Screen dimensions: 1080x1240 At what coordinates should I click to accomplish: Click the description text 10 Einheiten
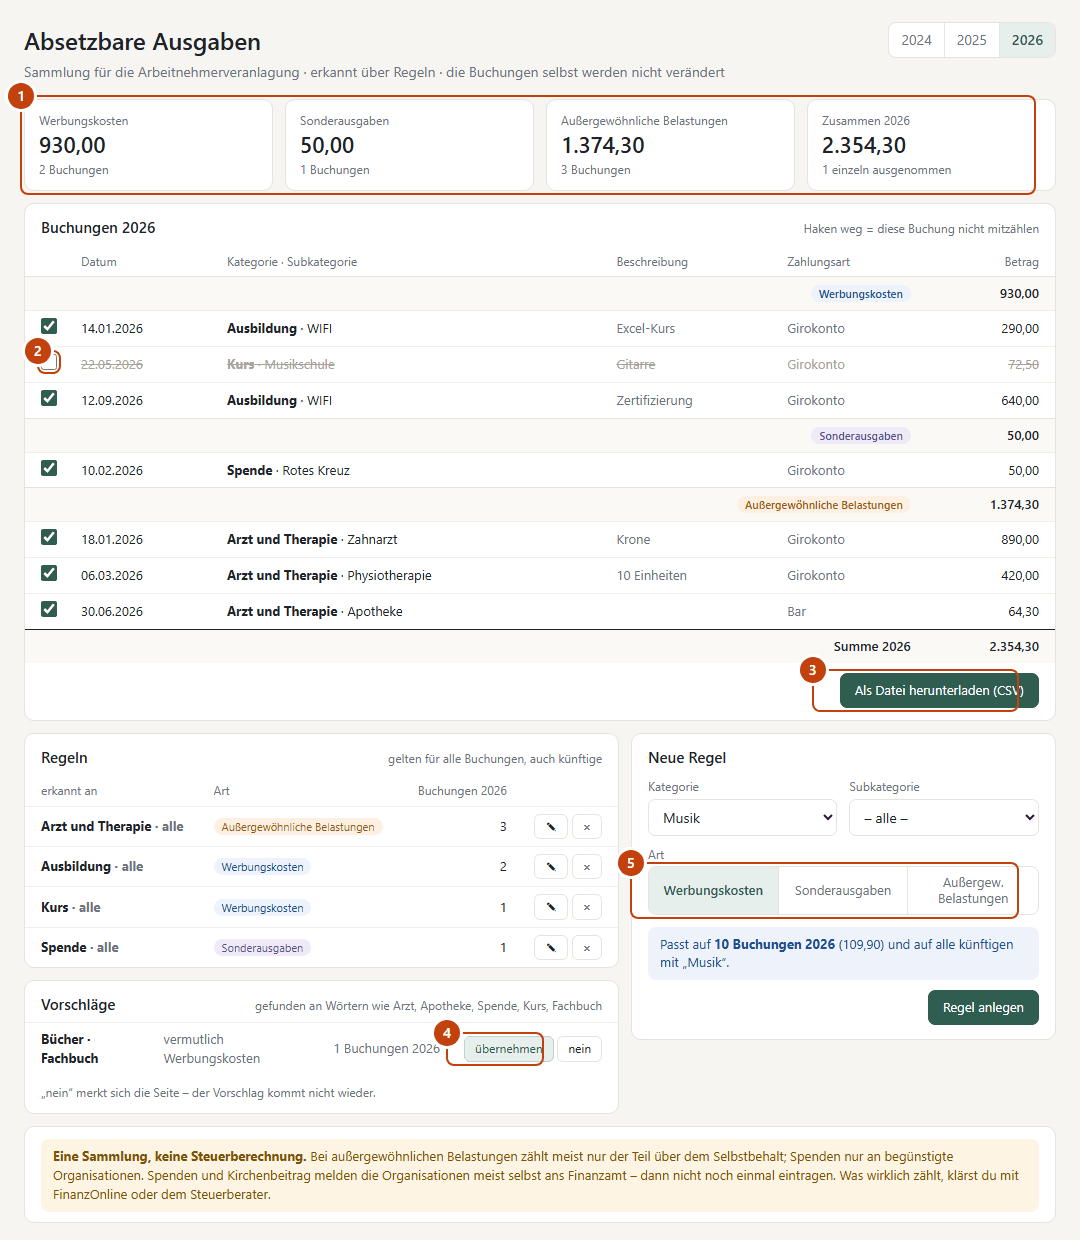click(x=652, y=576)
